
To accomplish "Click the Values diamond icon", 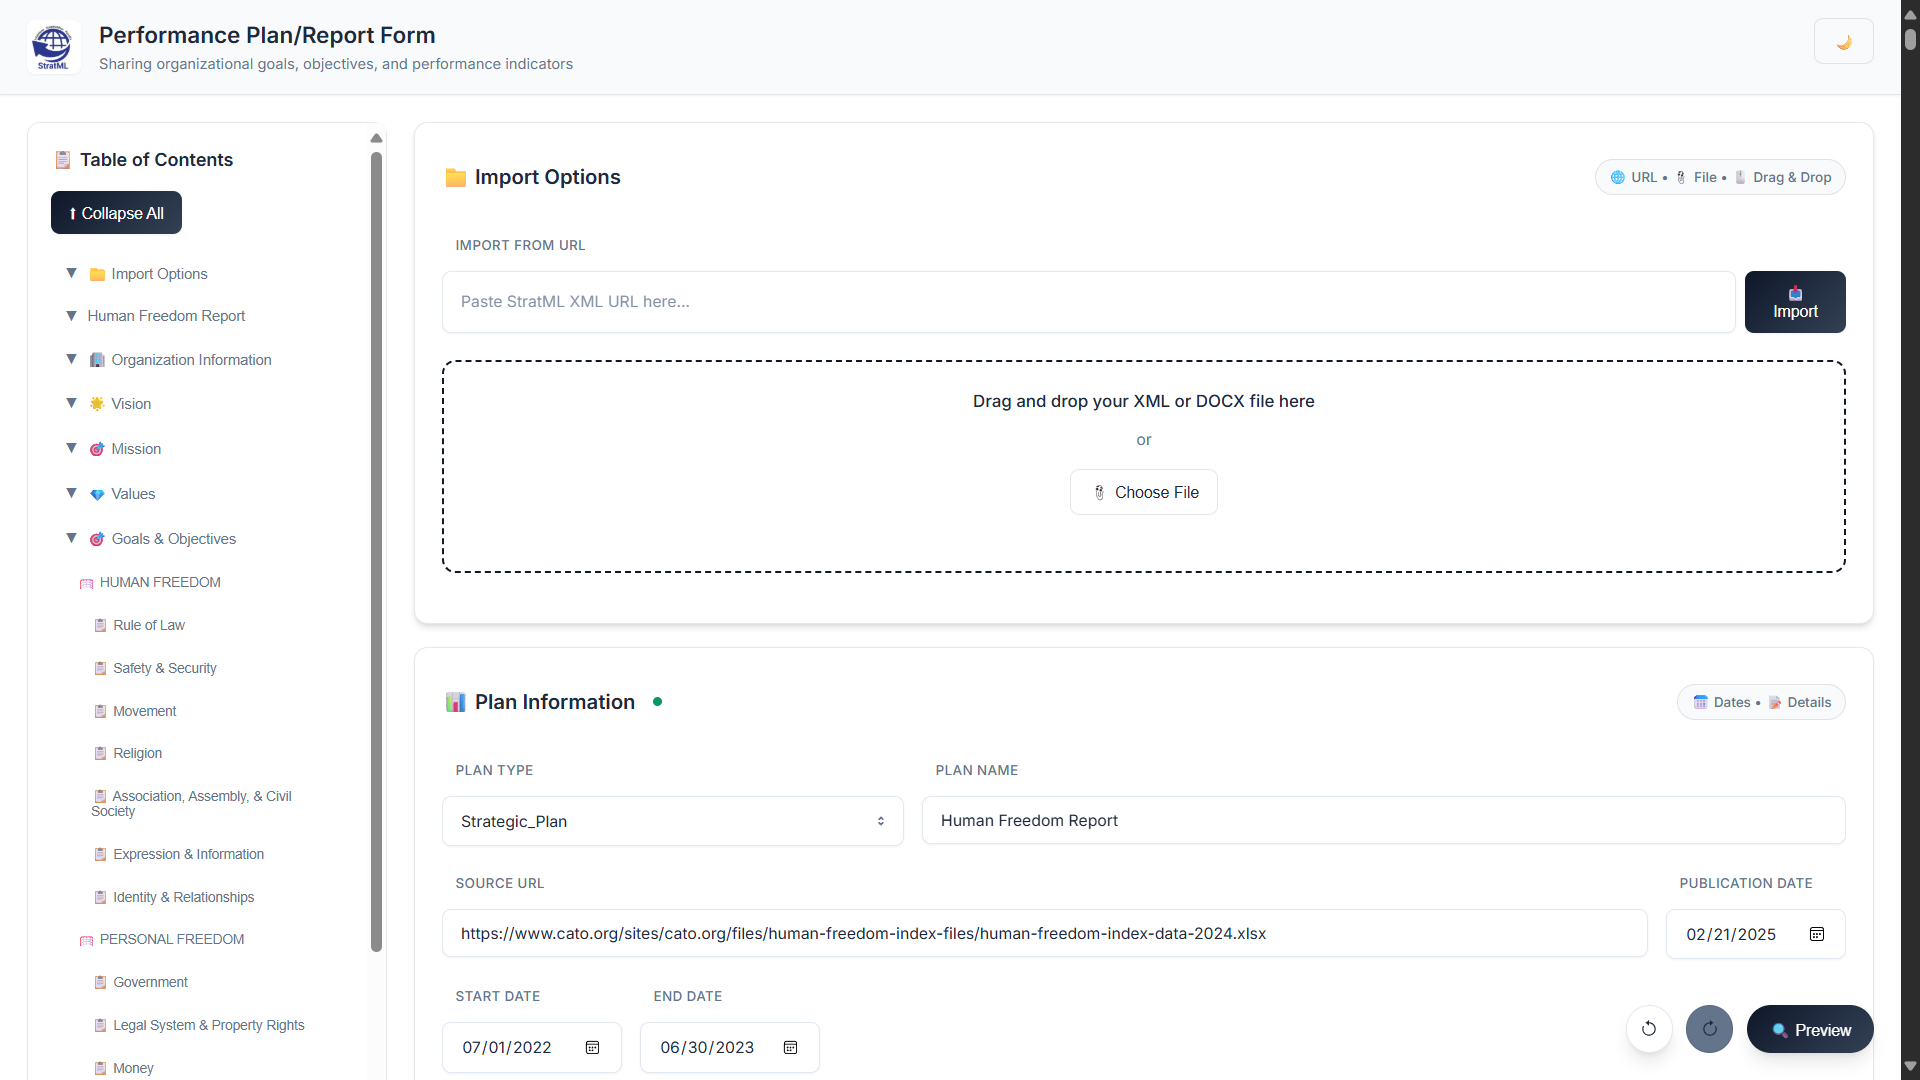I will (x=97, y=494).
